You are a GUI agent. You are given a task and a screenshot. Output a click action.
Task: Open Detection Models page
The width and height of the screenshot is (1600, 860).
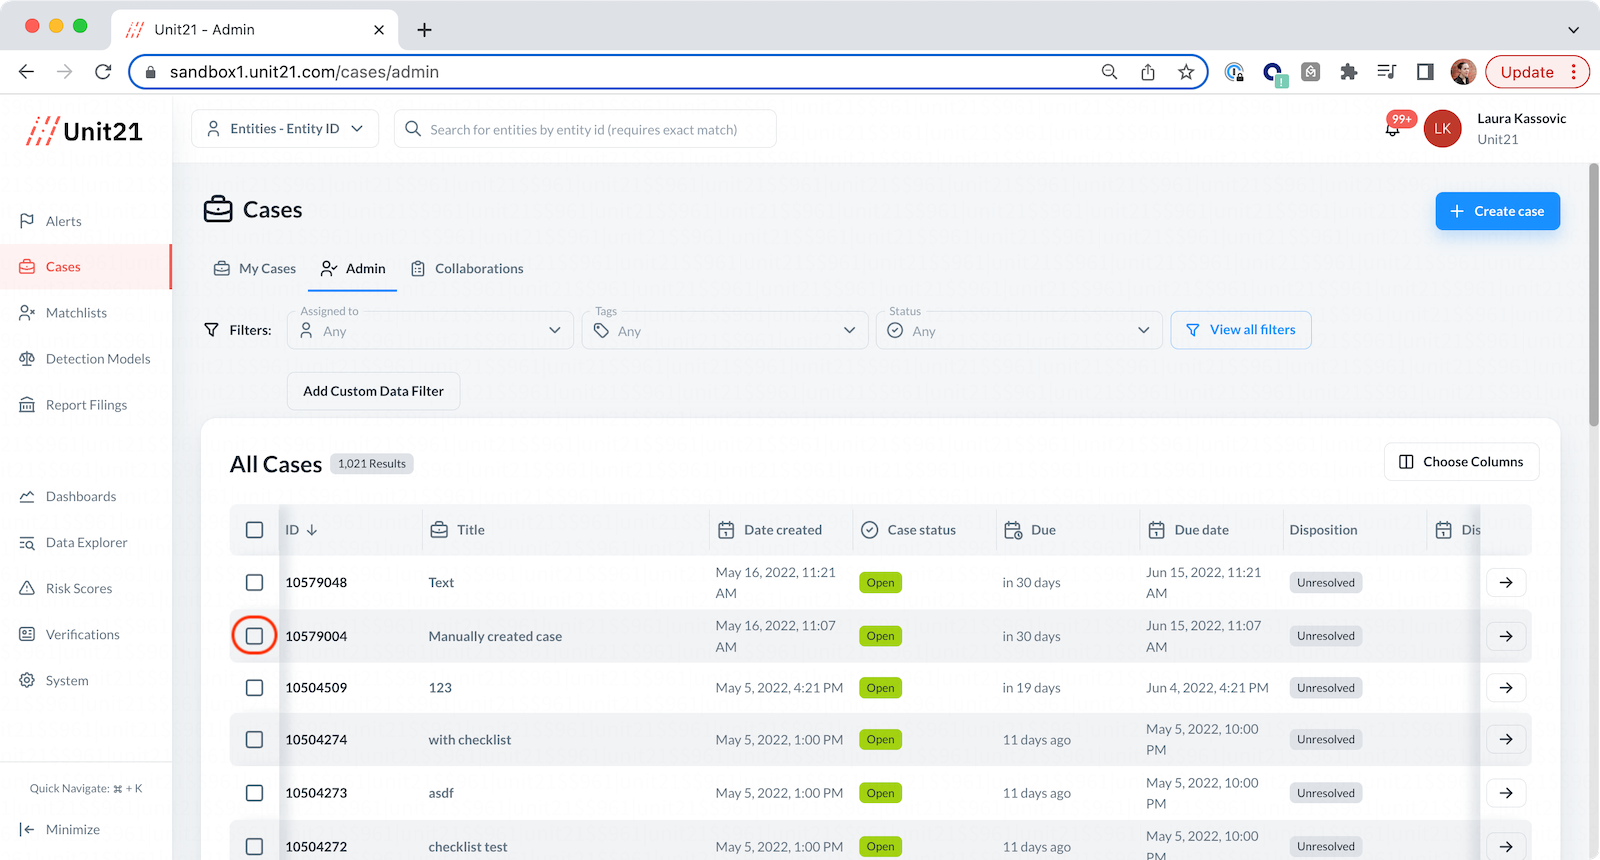(x=98, y=359)
